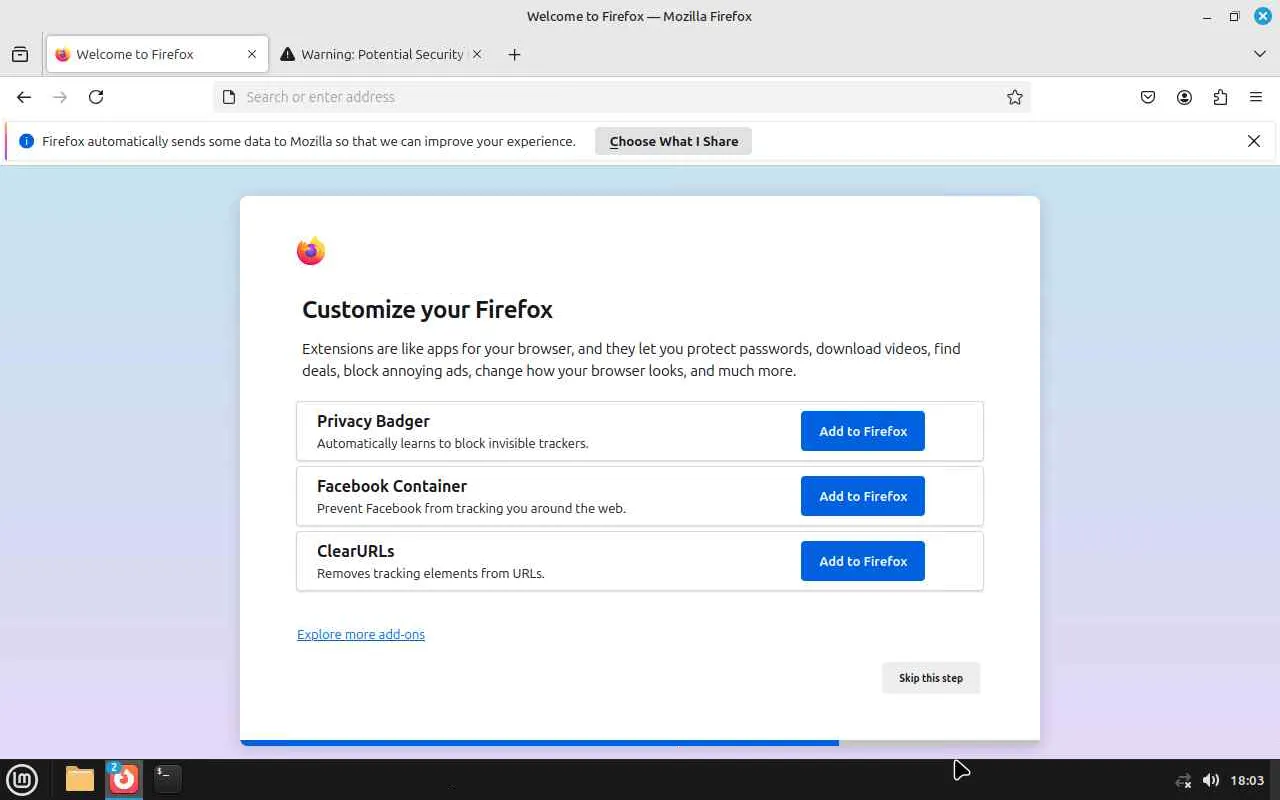Open the Firefox account icon

click(x=1184, y=97)
